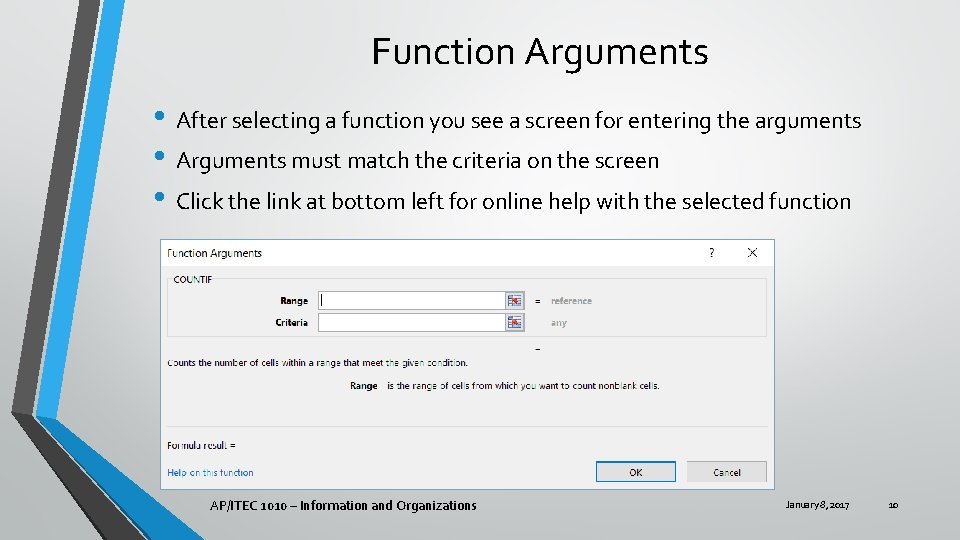The height and width of the screenshot is (540, 960).
Task: Click the bold Range label
Action: 294,301
